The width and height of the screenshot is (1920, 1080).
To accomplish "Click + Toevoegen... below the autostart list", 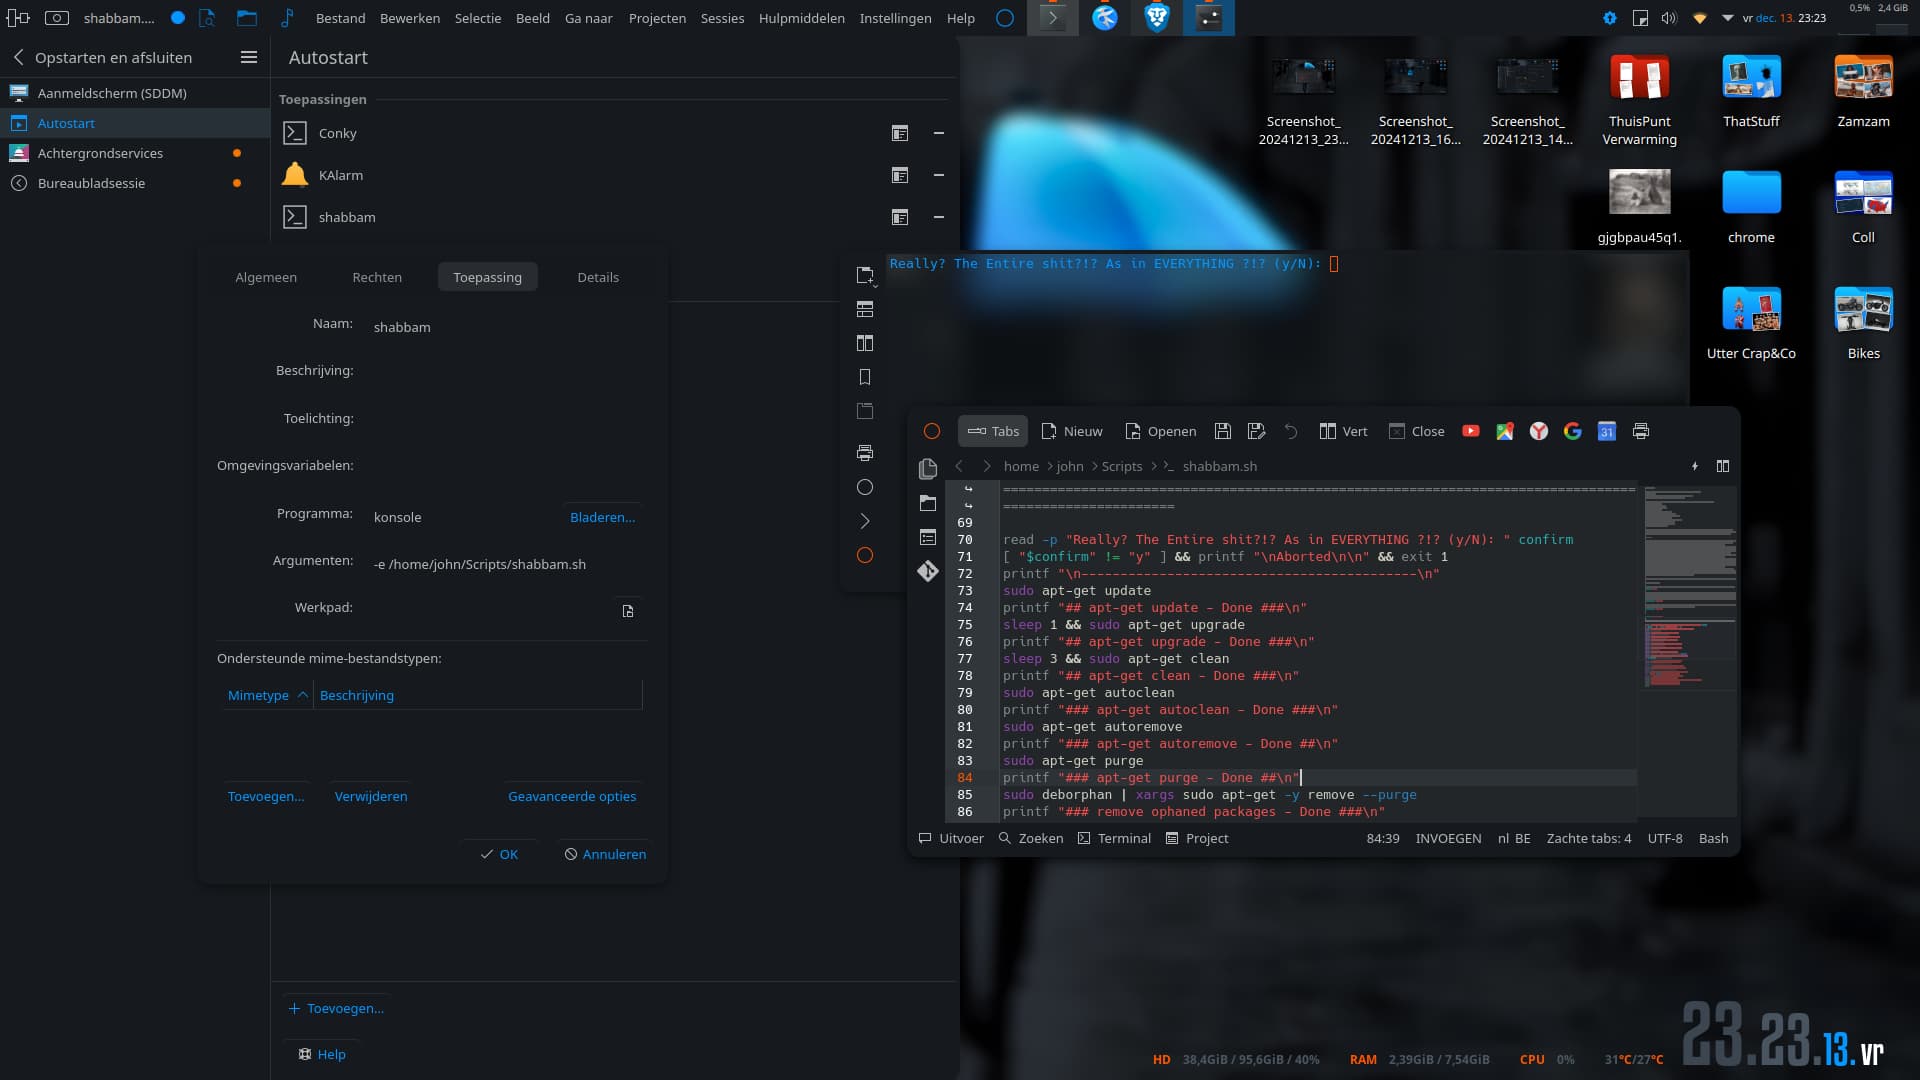I will pos(336,1008).
